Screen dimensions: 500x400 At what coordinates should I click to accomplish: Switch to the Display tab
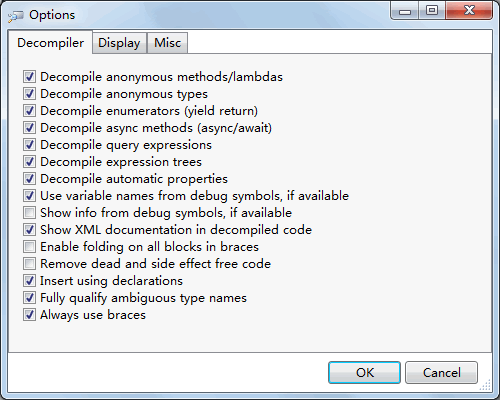tap(119, 43)
